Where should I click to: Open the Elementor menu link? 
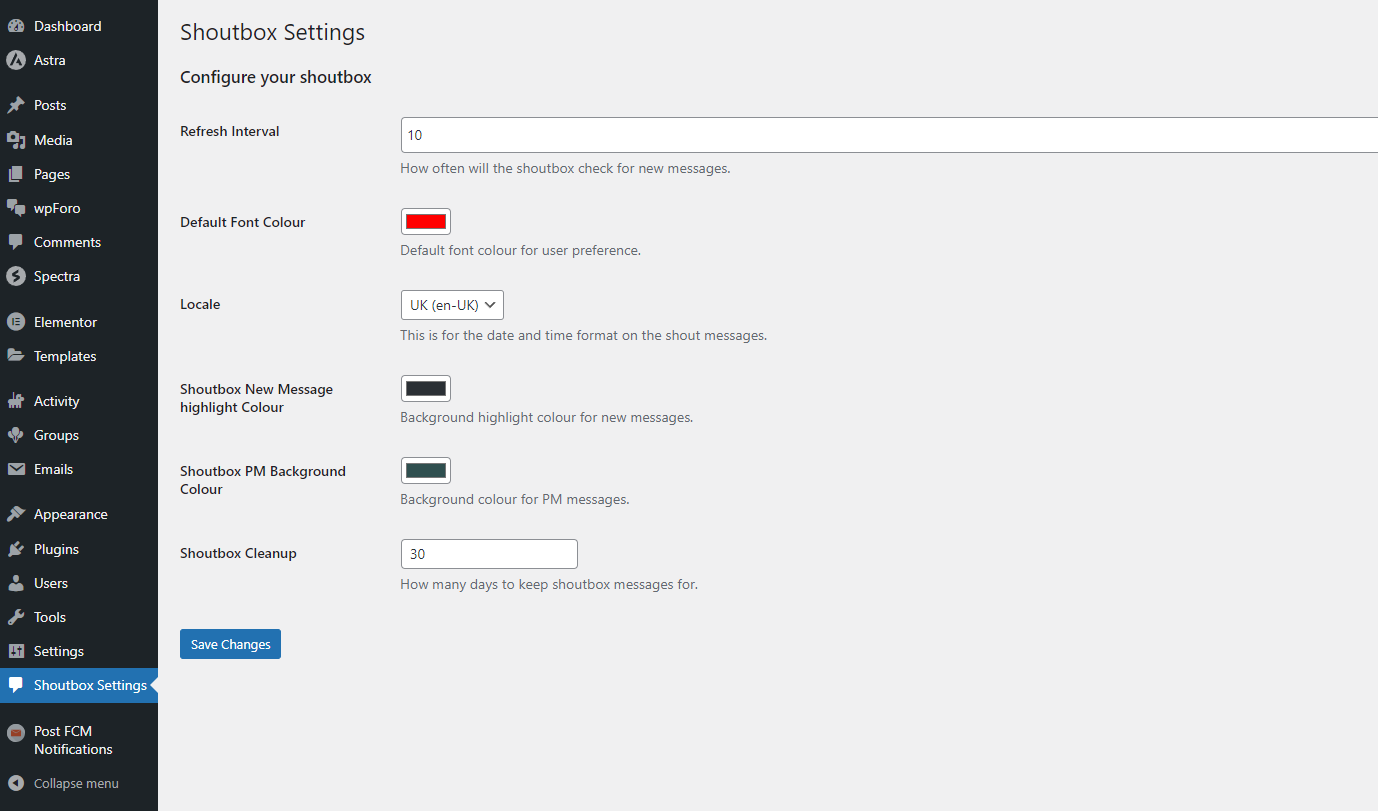[x=79, y=322]
